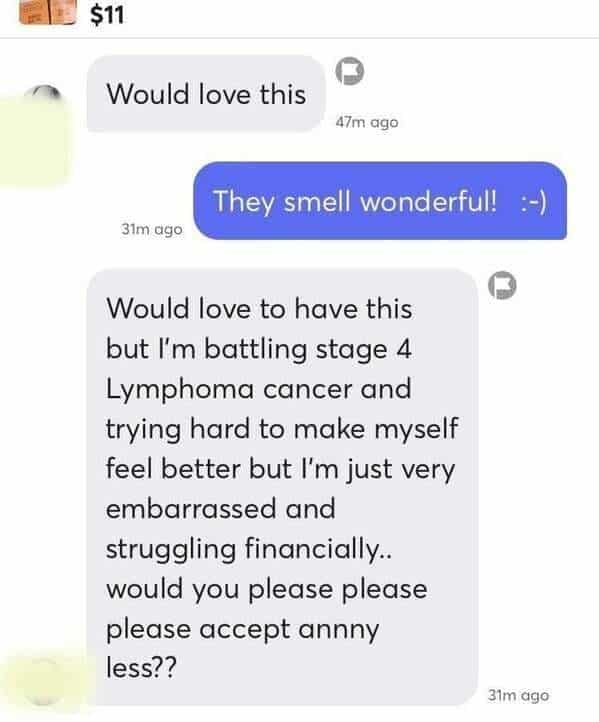Click "struggling financially.." text line
Viewport: 599px width, 722px height.
click(249, 548)
